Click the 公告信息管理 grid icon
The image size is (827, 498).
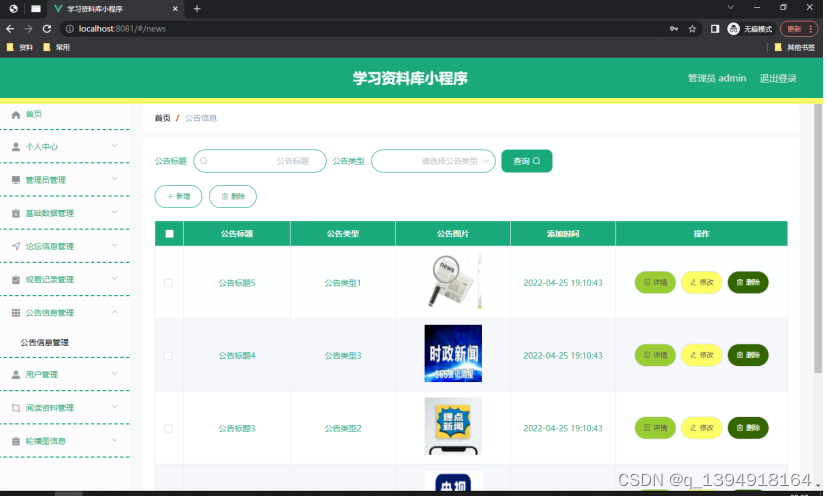tap(16, 313)
